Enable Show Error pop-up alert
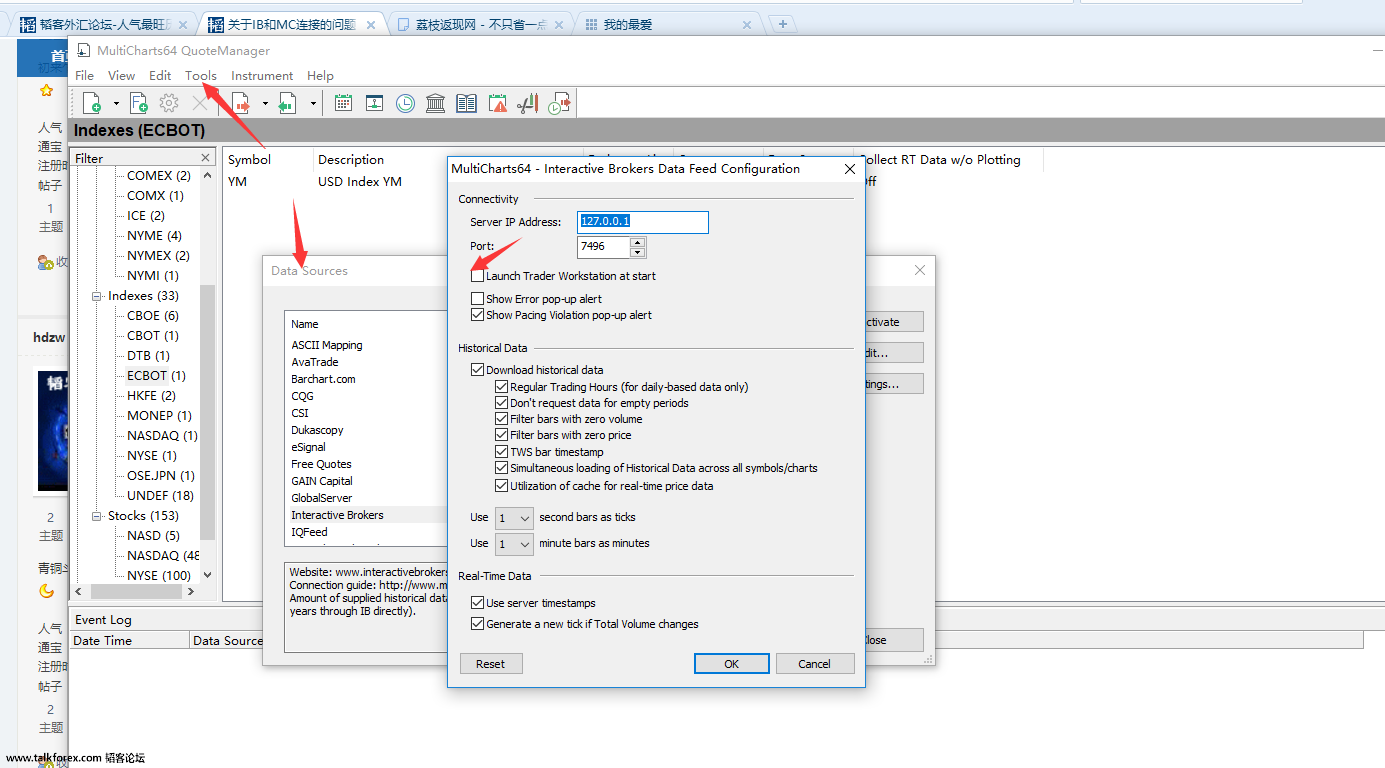 click(x=478, y=299)
